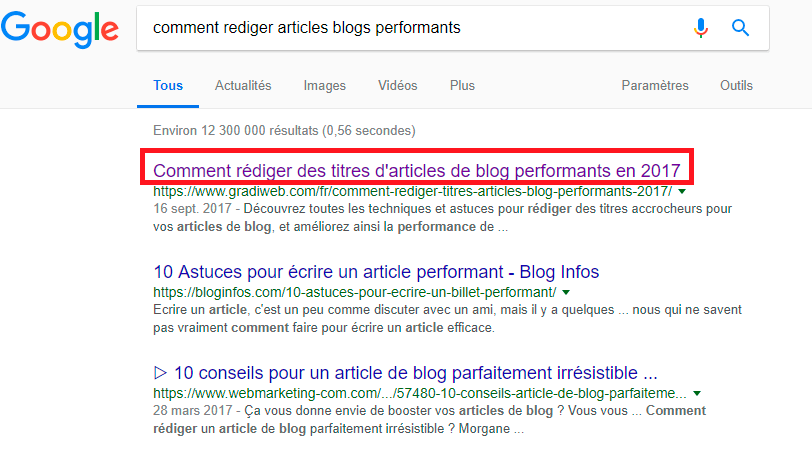Click the green bloginfos.com URL text
This screenshot has height=450, width=812.
click(355, 292)
